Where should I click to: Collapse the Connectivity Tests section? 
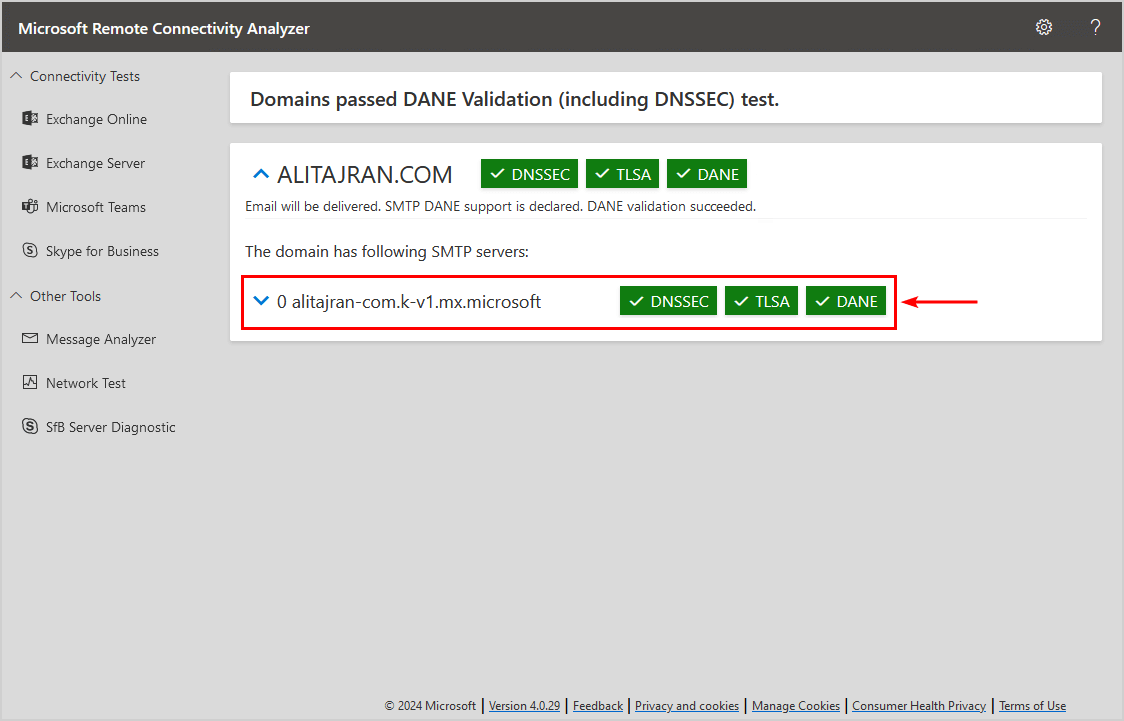click(x=16, y=75)
